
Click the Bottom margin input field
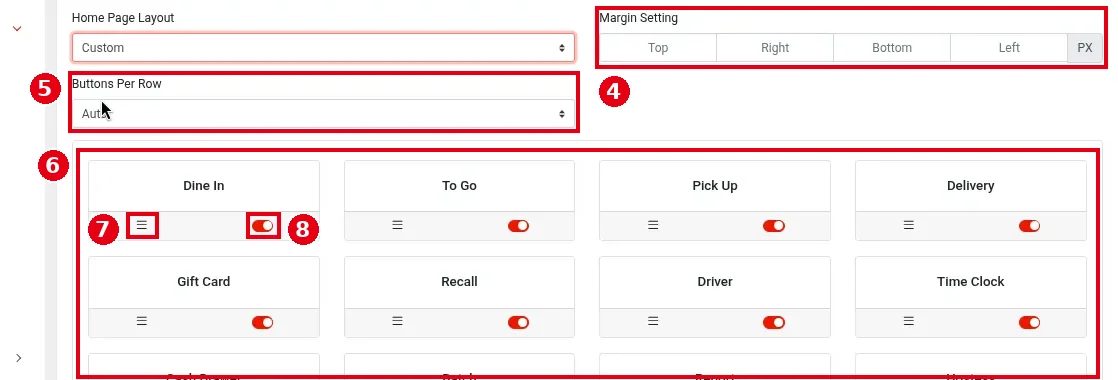click(892, 48)
